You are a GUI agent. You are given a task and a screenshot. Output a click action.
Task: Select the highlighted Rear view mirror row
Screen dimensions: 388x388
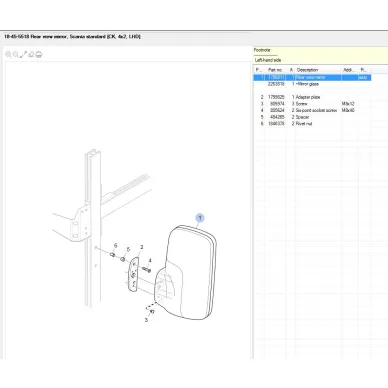pos(312,77)
